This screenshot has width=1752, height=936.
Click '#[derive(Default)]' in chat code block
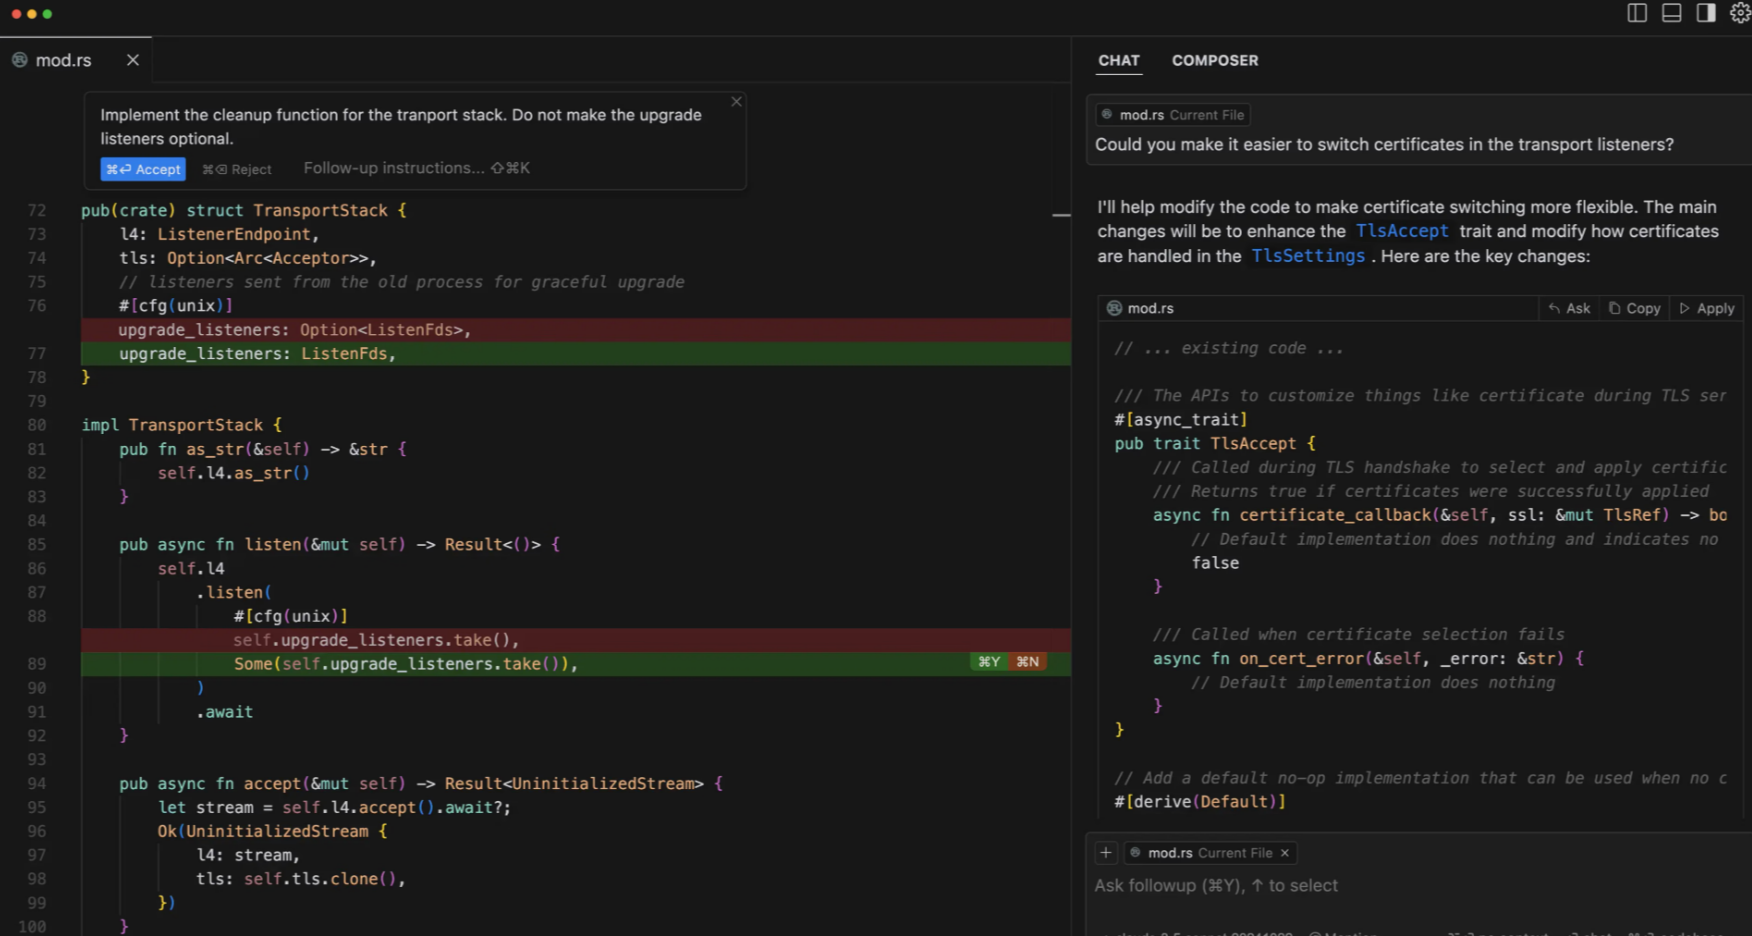[x=1200, y=802]
